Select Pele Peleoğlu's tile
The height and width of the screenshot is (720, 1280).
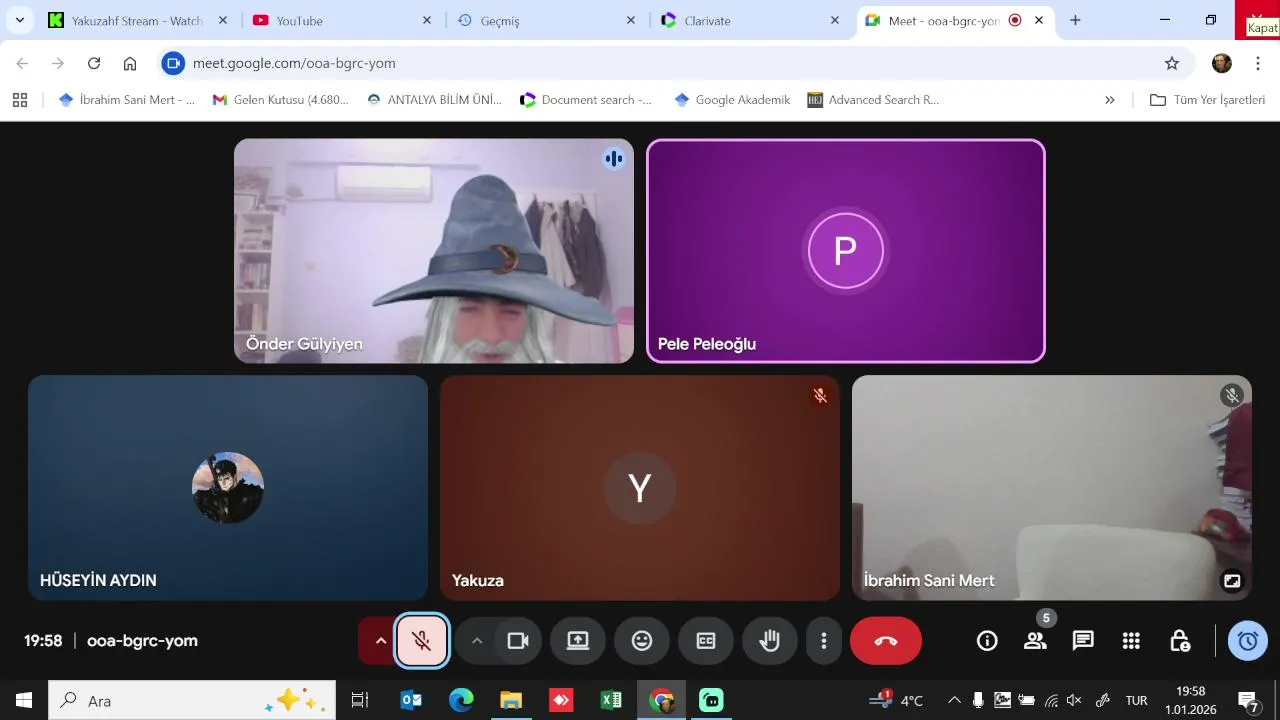point(846,251)
